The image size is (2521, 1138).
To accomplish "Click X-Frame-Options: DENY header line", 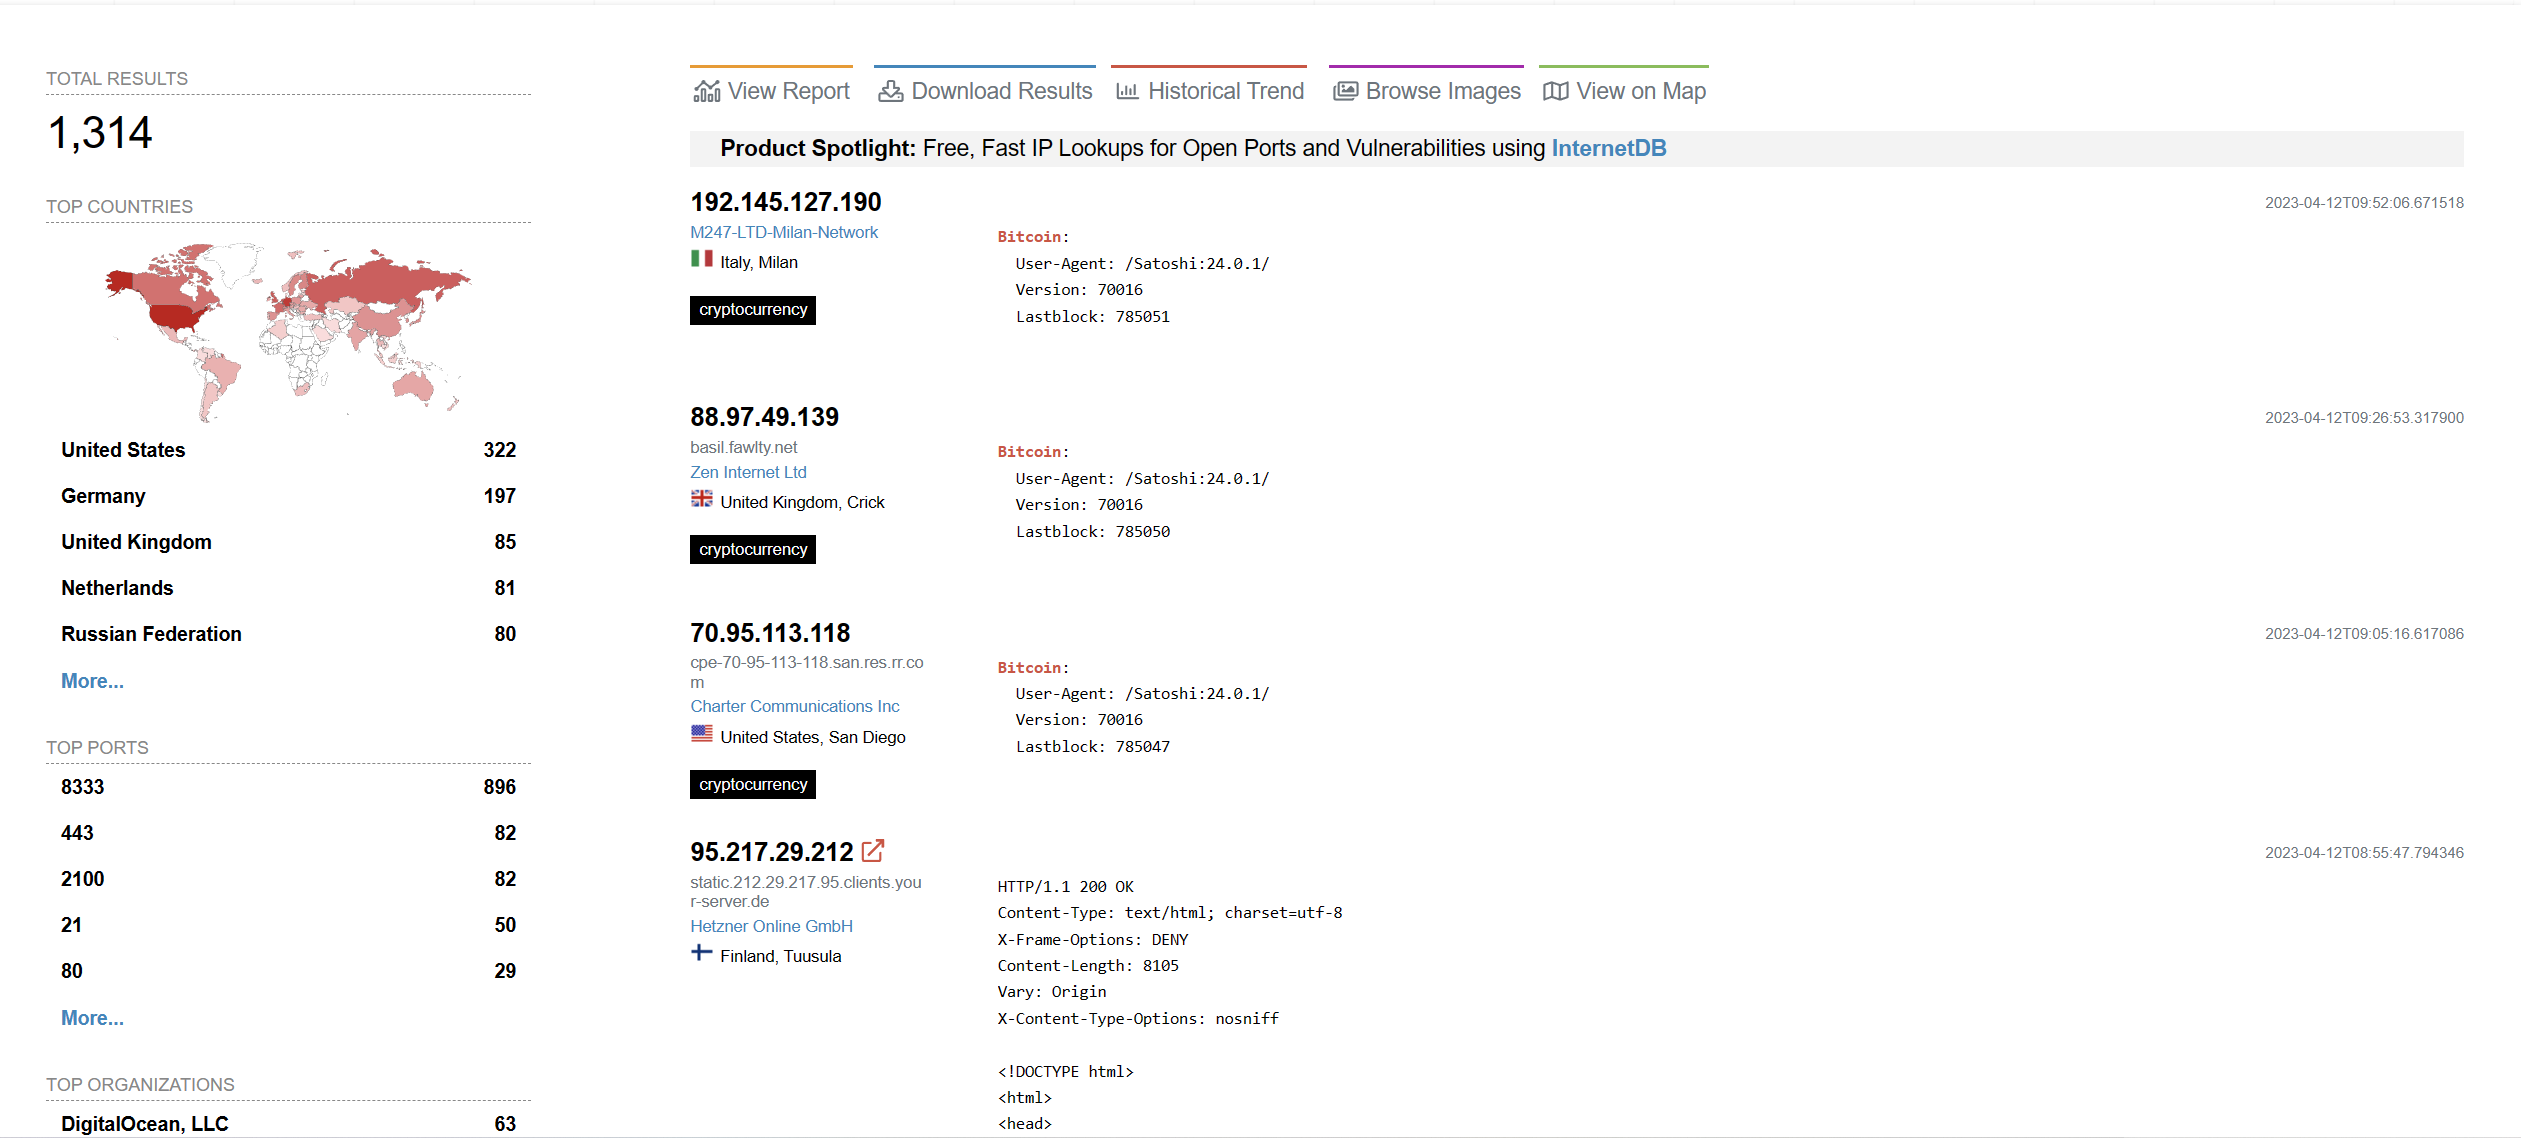I will (x=1093, y=940).
